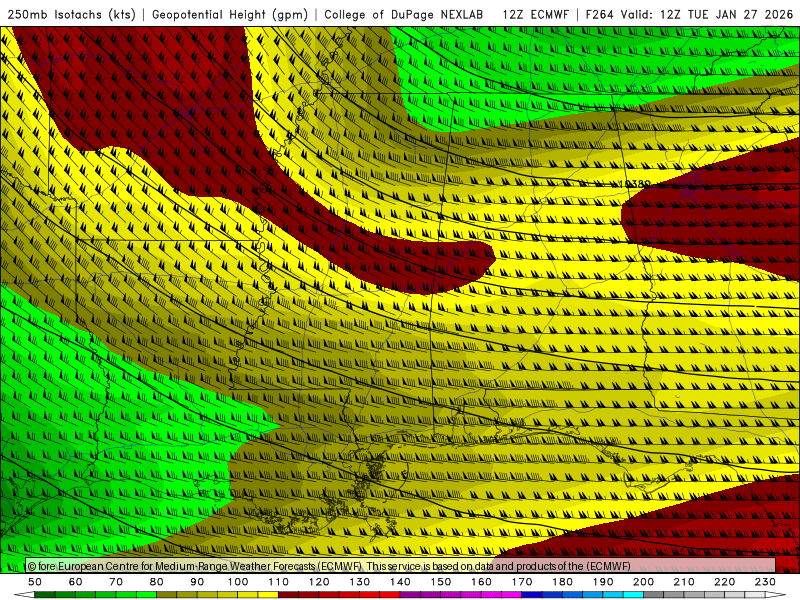
Task: Click the 120 value on the color scale
Action: (x=319, y=582)
